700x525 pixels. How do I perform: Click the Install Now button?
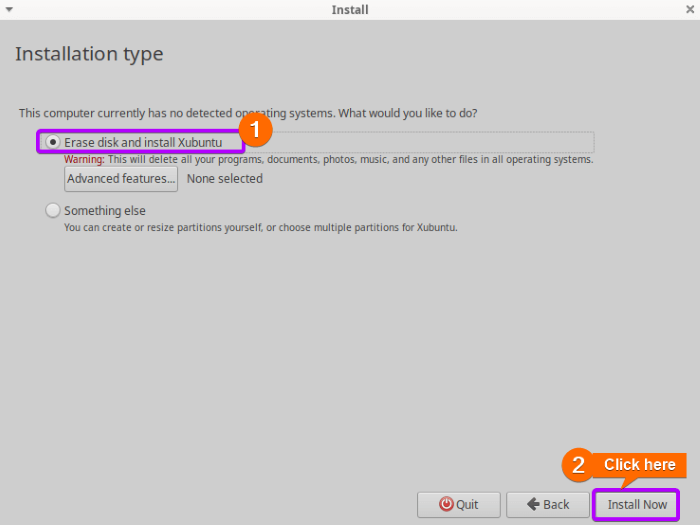click(x=637, y=504)
